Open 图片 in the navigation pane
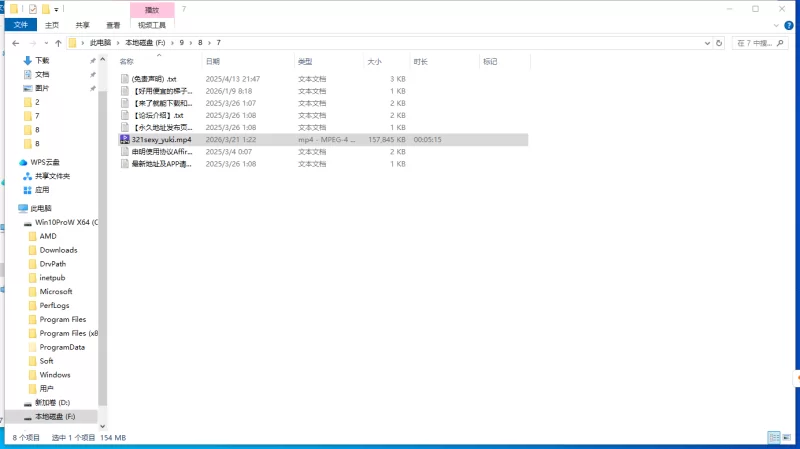Screen dimensions: 800x449 [x=42, y=88]
